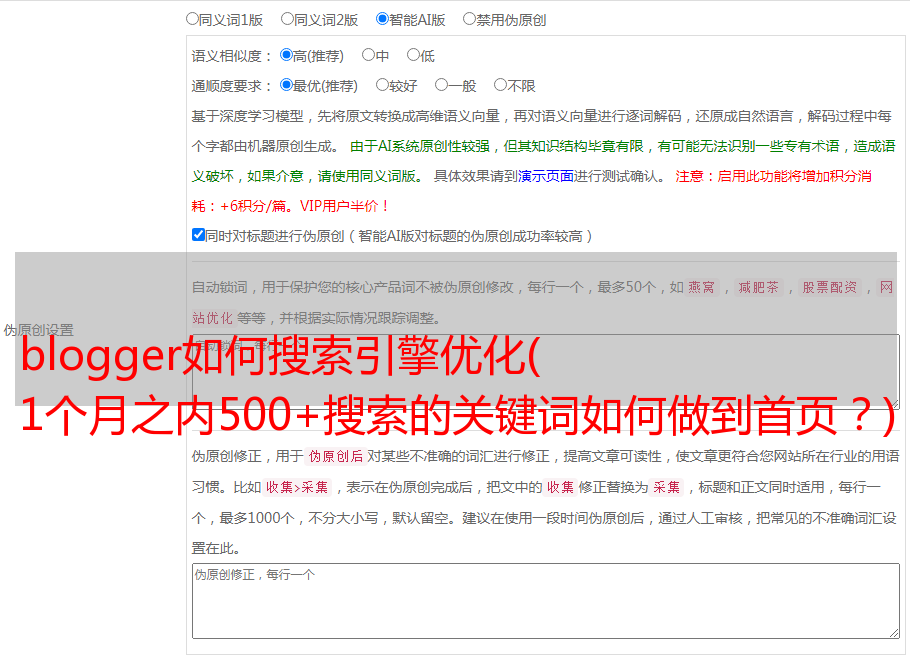Click the 减肥茶 example keyword tag
This screenshot has width=911, height=658.
pyautogui.click(x=758, y=287)
